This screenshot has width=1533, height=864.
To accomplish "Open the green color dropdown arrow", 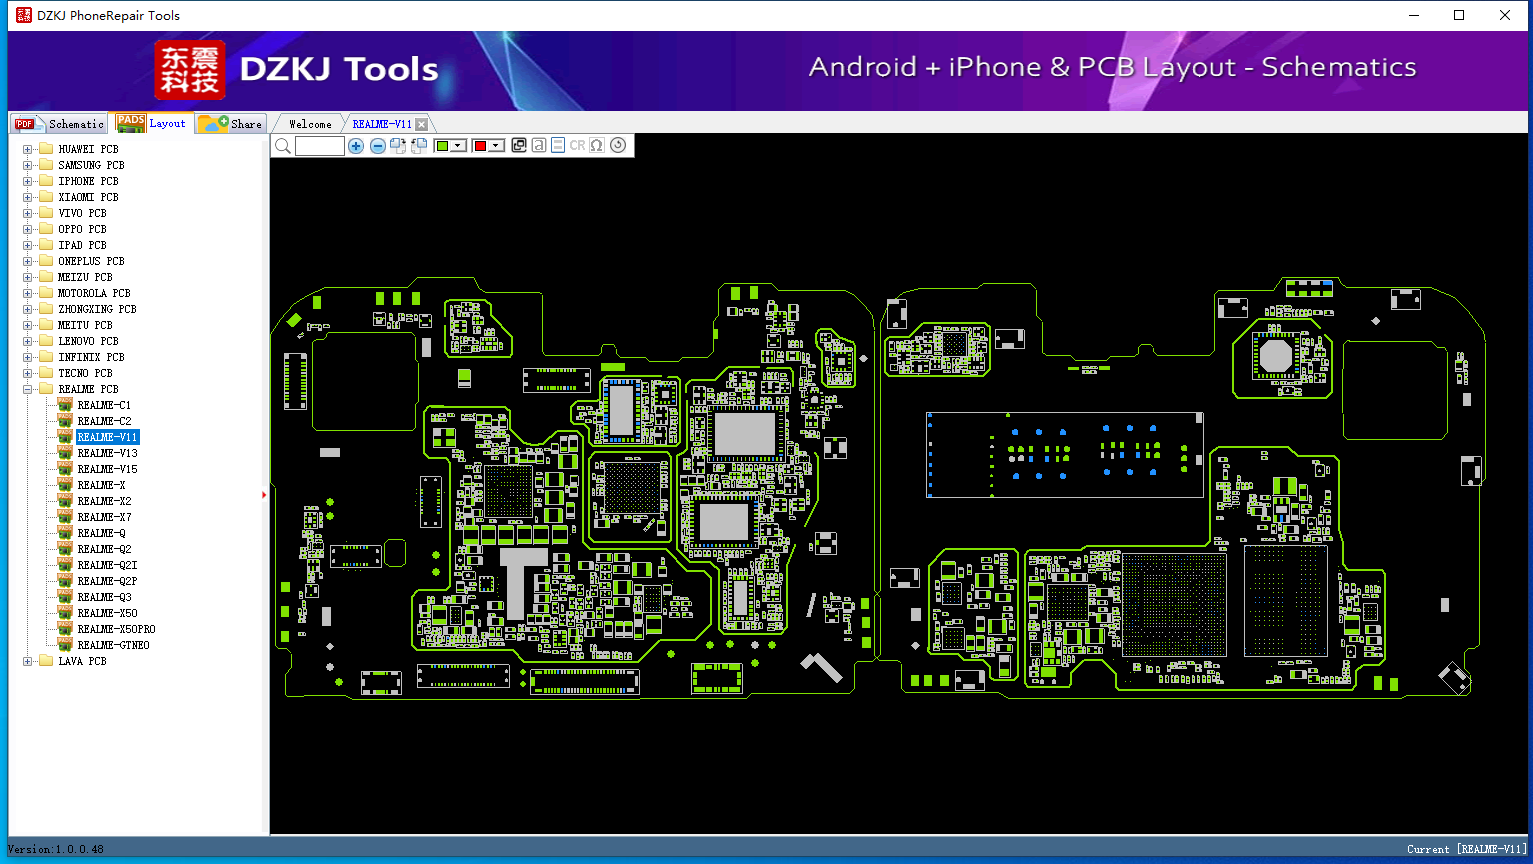I will pos(459,146).
